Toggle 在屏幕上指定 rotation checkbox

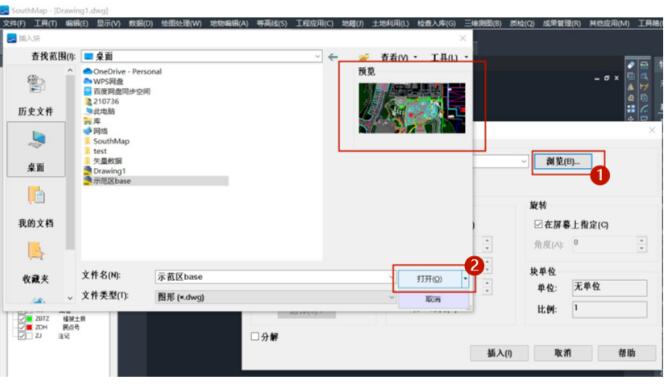[x=538, y=224]
